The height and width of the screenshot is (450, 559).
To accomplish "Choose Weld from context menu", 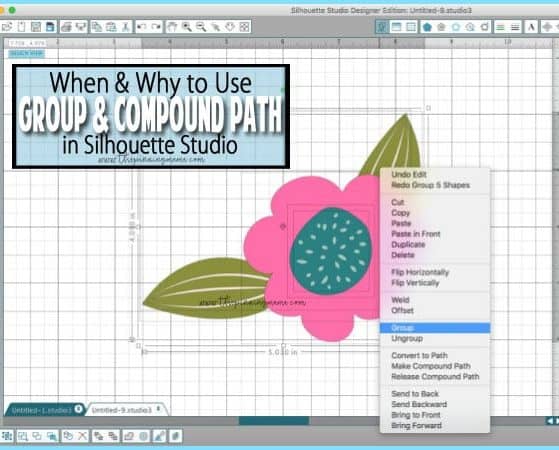I will click(400, 300).
